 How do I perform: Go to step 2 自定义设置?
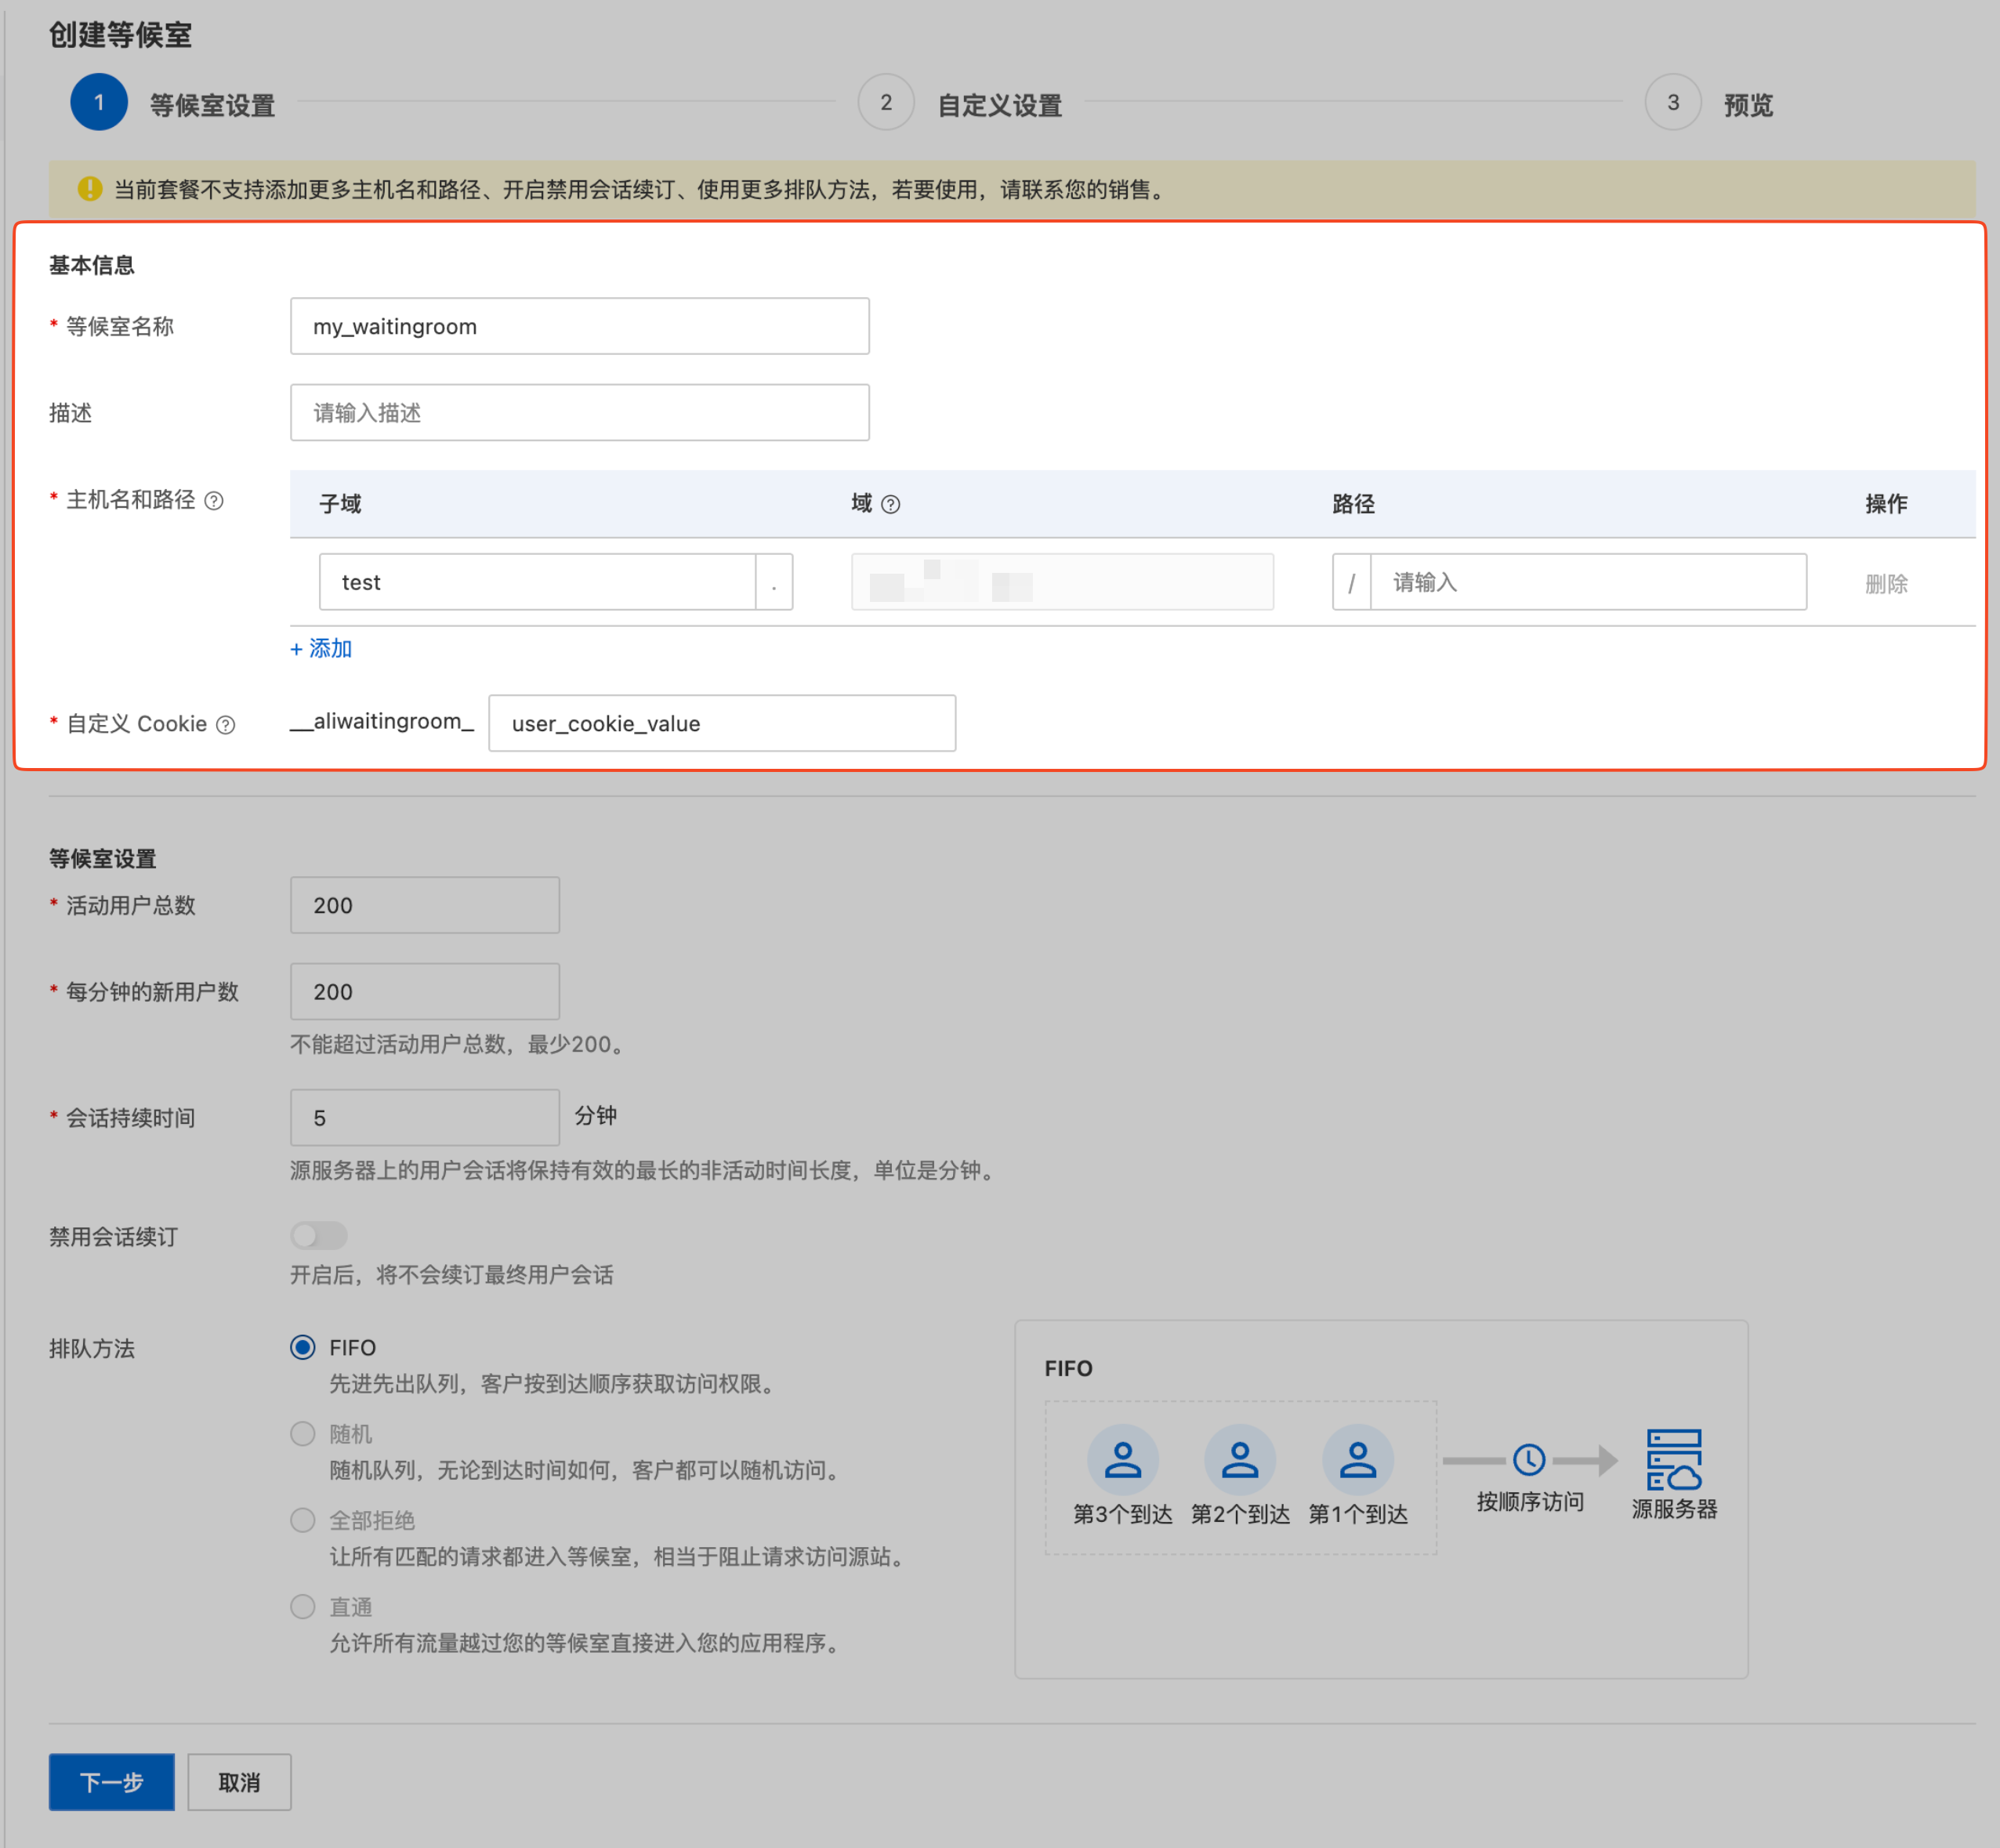coord(886,102)
